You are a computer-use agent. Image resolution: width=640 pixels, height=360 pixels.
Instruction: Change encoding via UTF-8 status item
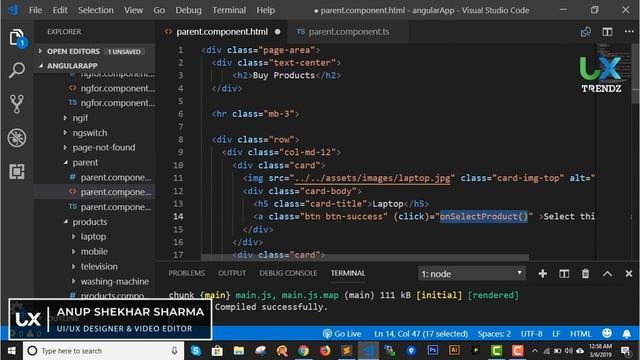[531, 334]
